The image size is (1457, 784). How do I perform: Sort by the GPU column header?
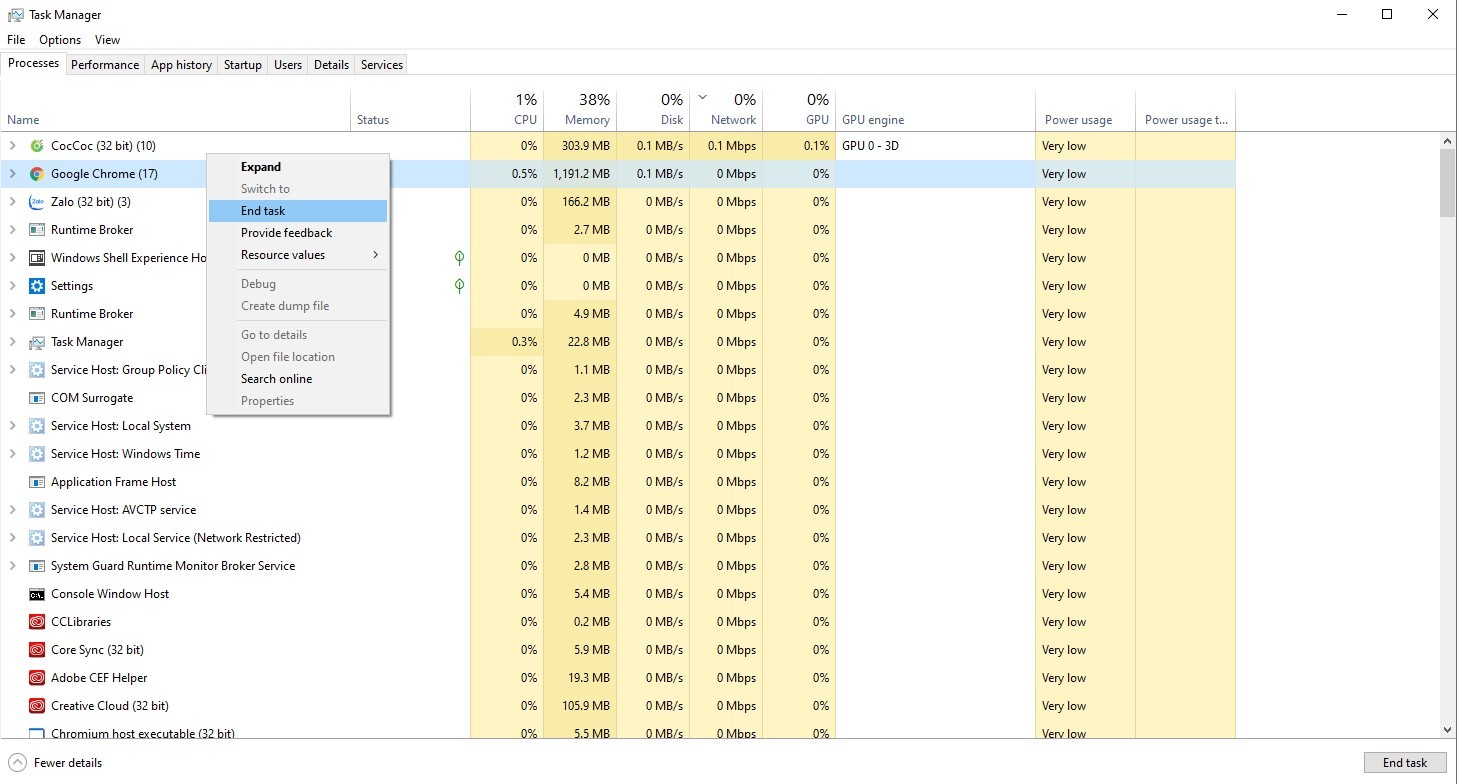click(799, 110)
